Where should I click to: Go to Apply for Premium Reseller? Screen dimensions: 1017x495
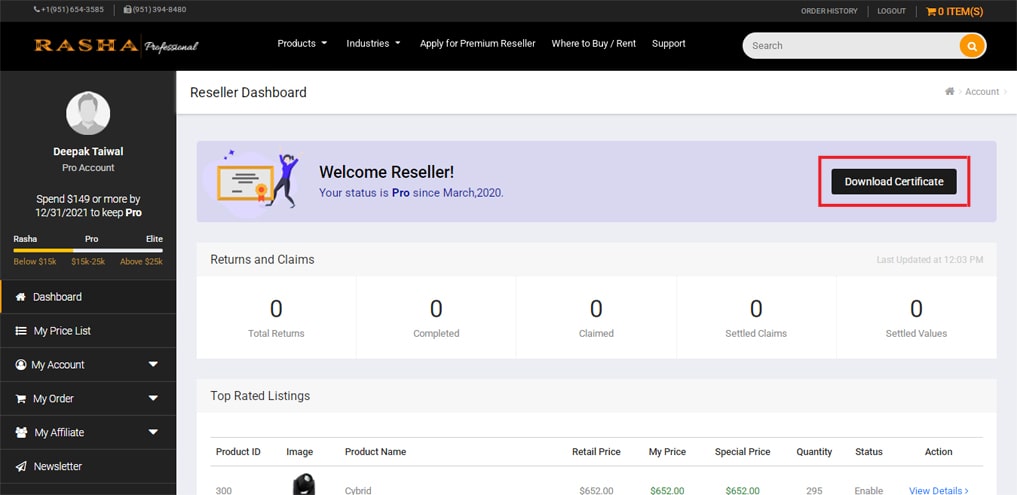[477, 44]
